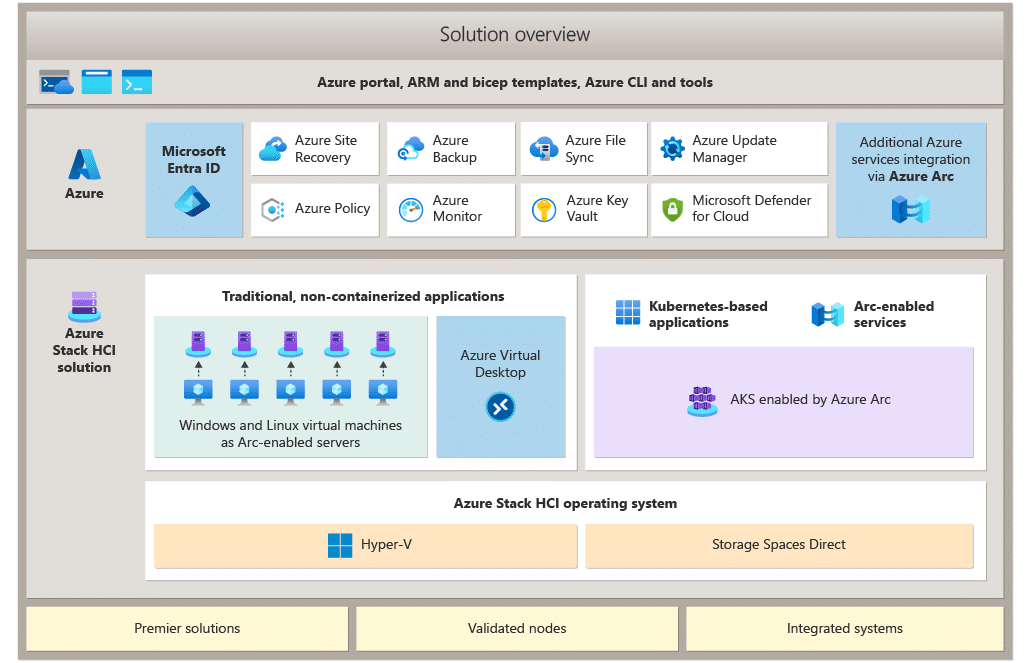Screen dimensions: 1030x663
Task: Click the Azure Cloud Shell icon
Action: pyautogui.click(x=56, y=82)
